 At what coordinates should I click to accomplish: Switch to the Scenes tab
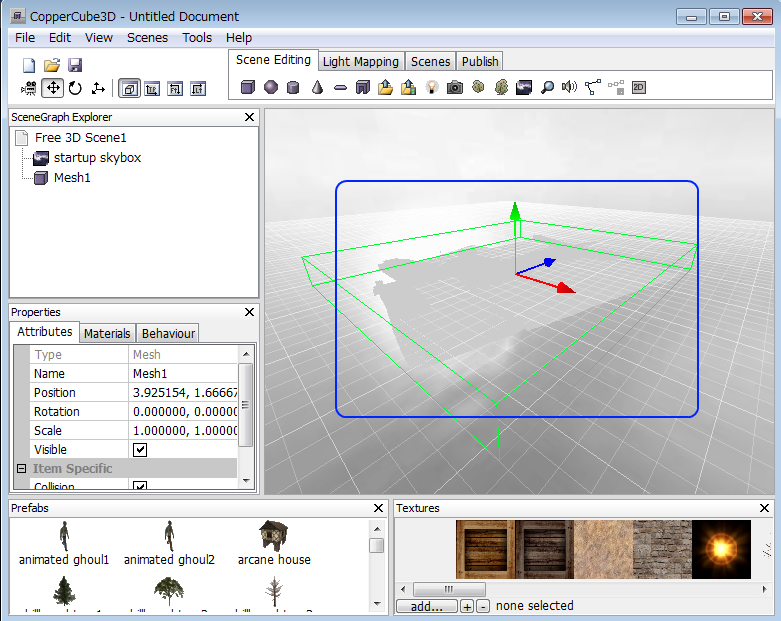[x=430, y=61]
